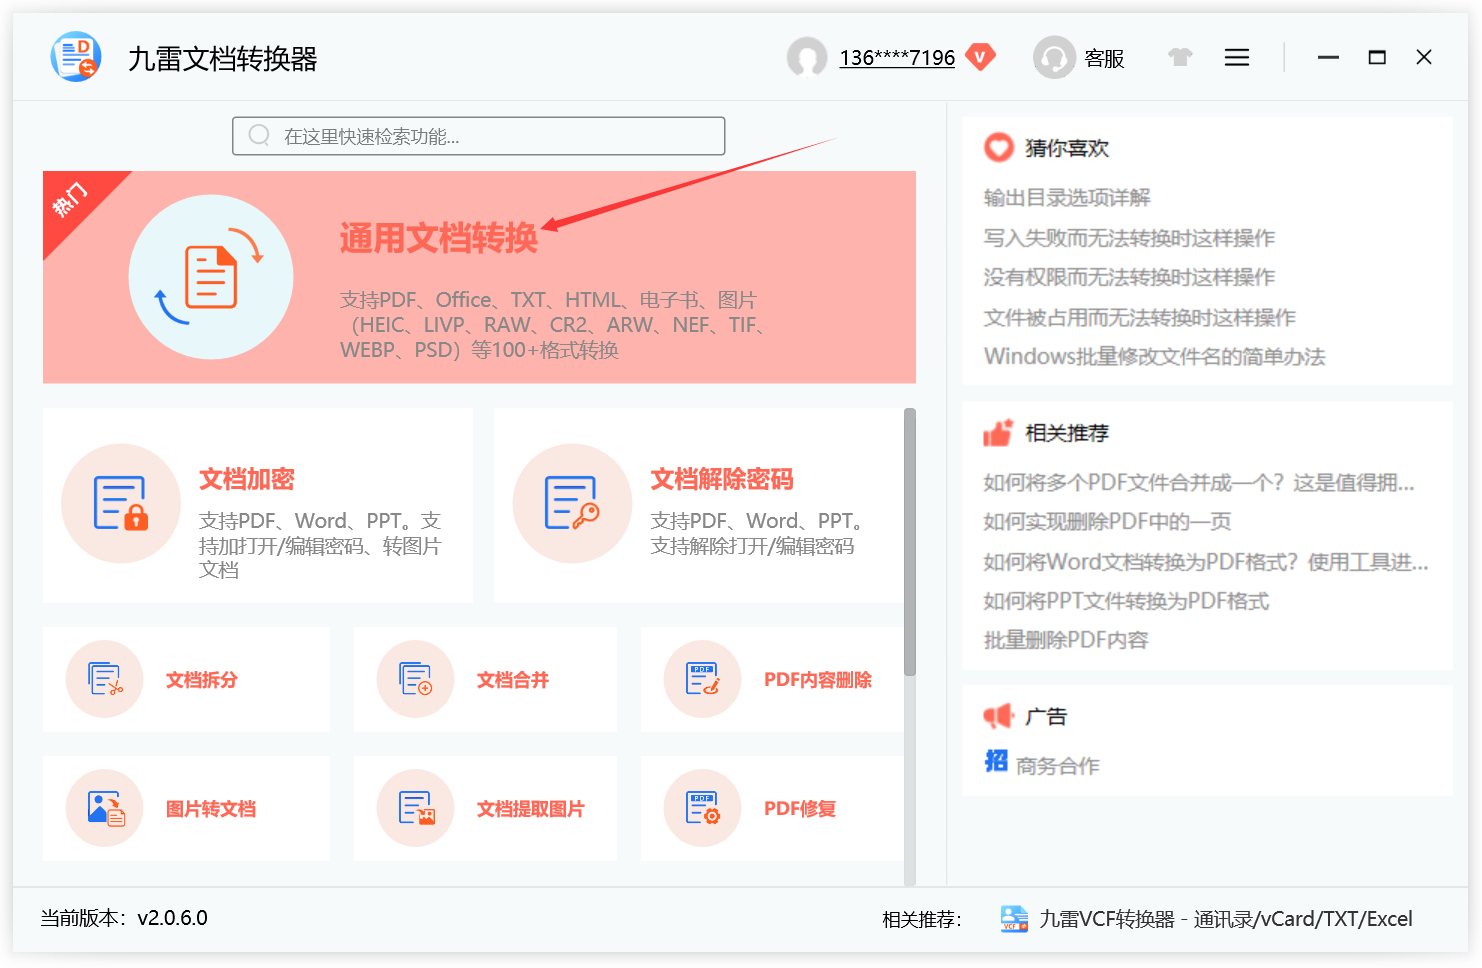Open 批量删除PDF内容 article

click(1066, 640)
